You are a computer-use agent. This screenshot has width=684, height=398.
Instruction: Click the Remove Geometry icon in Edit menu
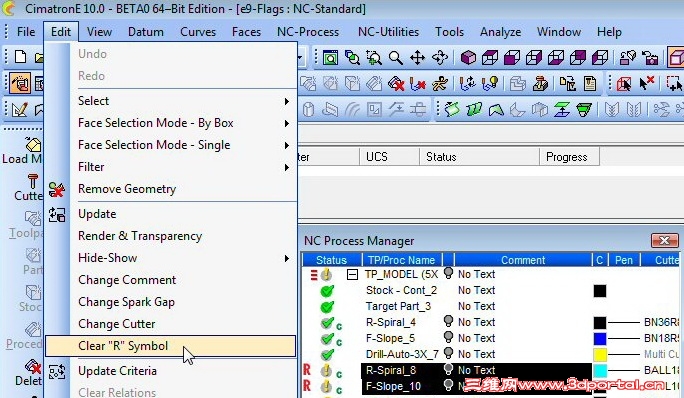(57, 189)
